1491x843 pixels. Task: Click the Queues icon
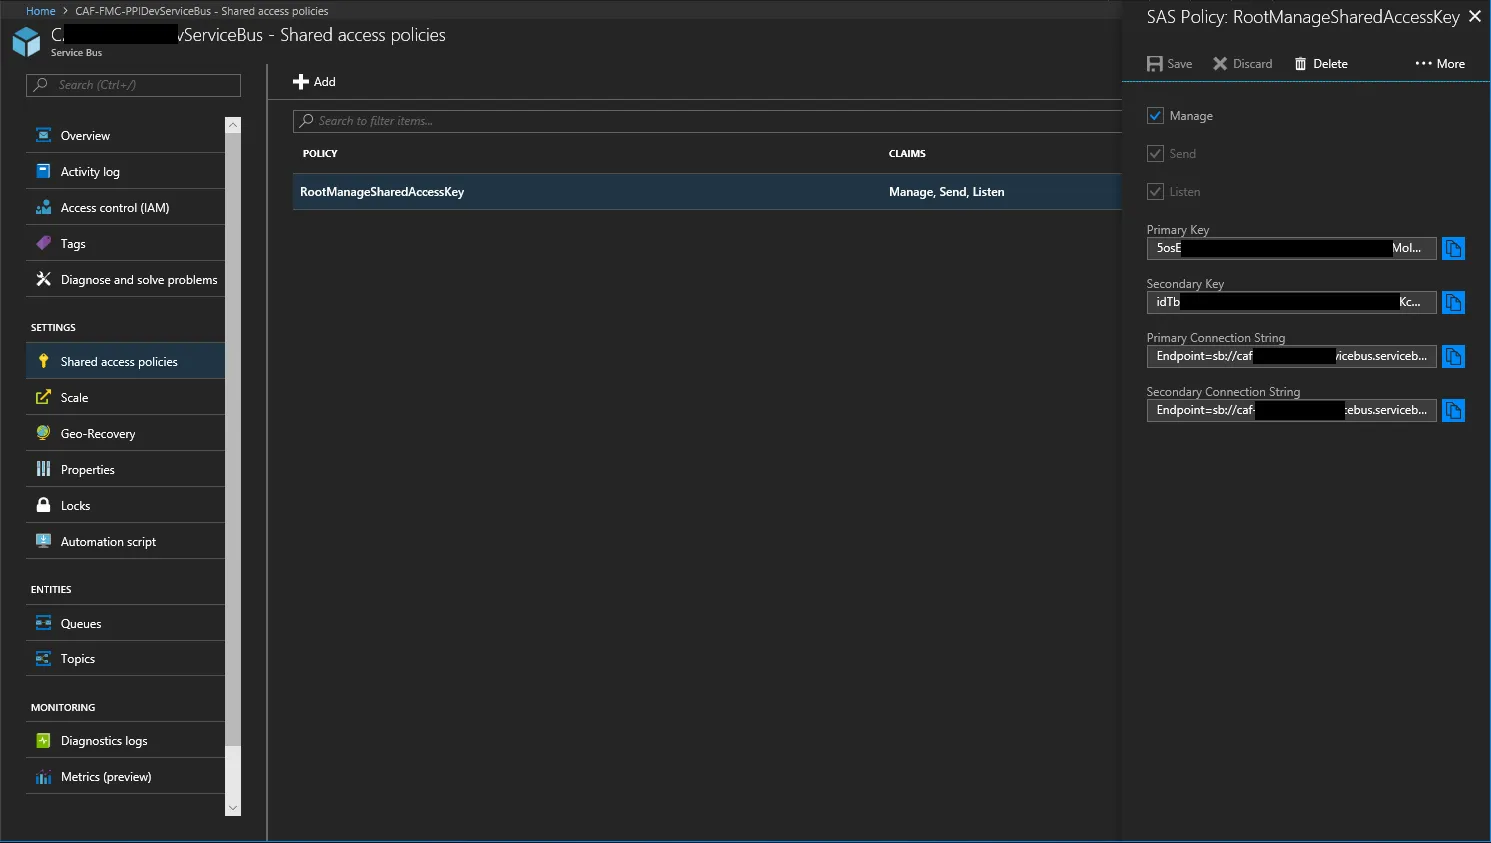43,623
